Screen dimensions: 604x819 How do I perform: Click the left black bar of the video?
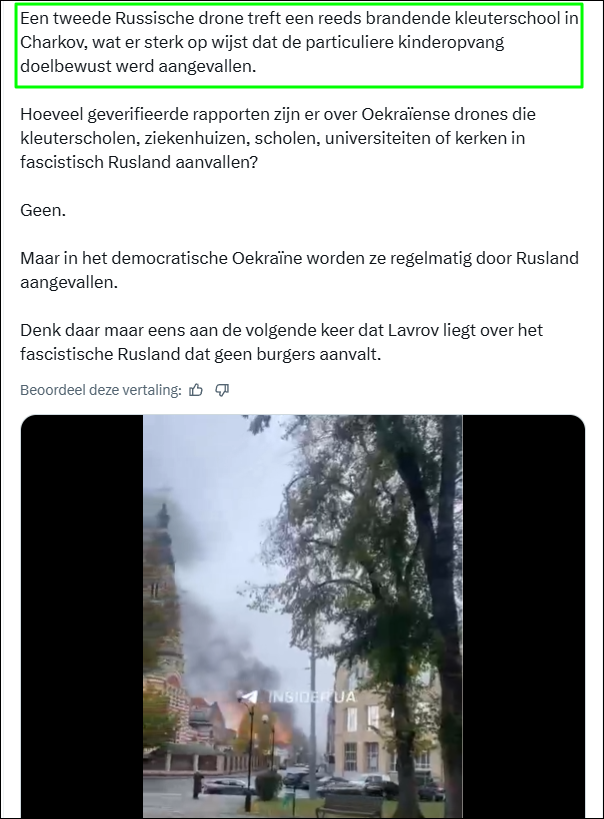click(x=82, y=616)
